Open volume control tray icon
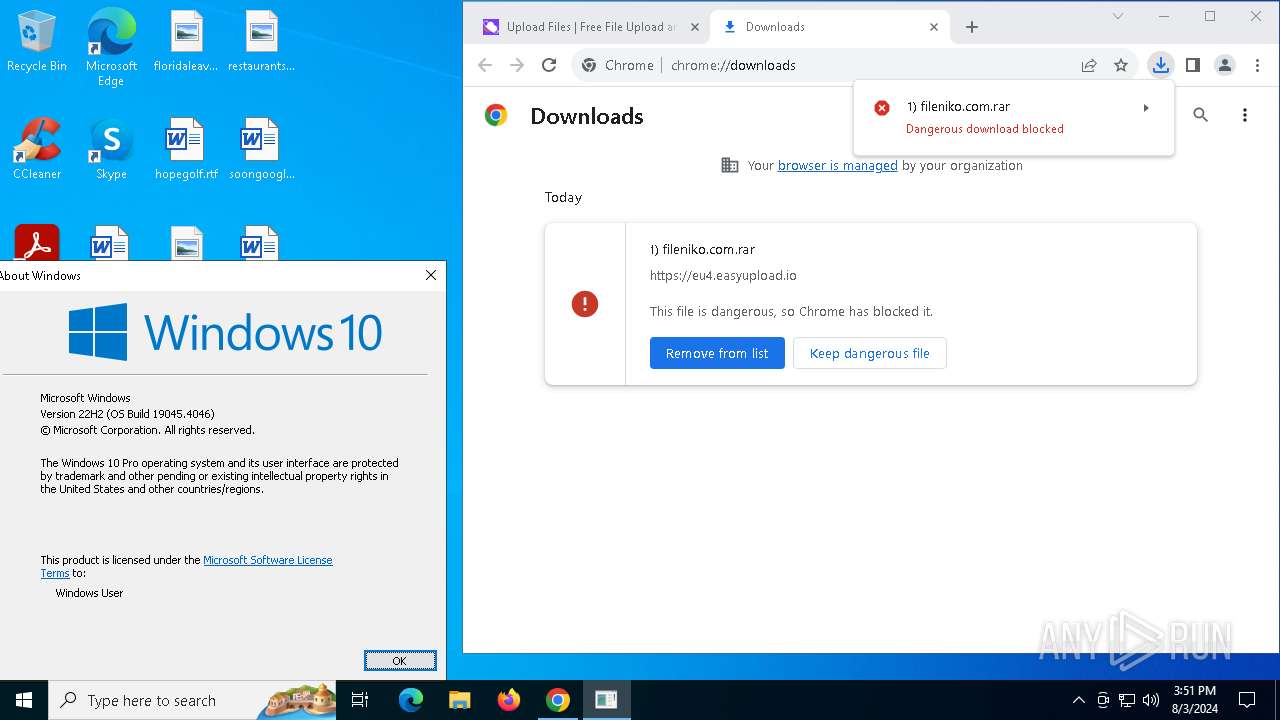1280x720 pixels. [1151, 700]
